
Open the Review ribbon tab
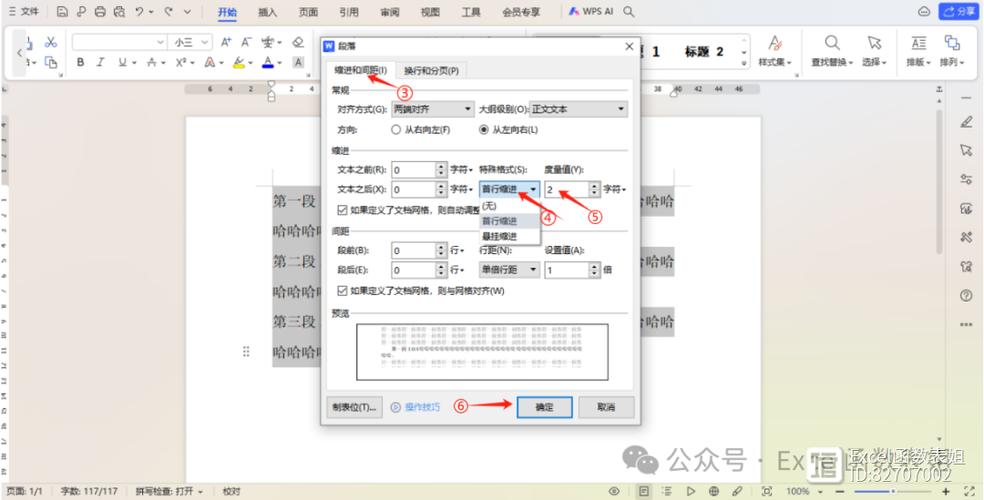(389, 12)
